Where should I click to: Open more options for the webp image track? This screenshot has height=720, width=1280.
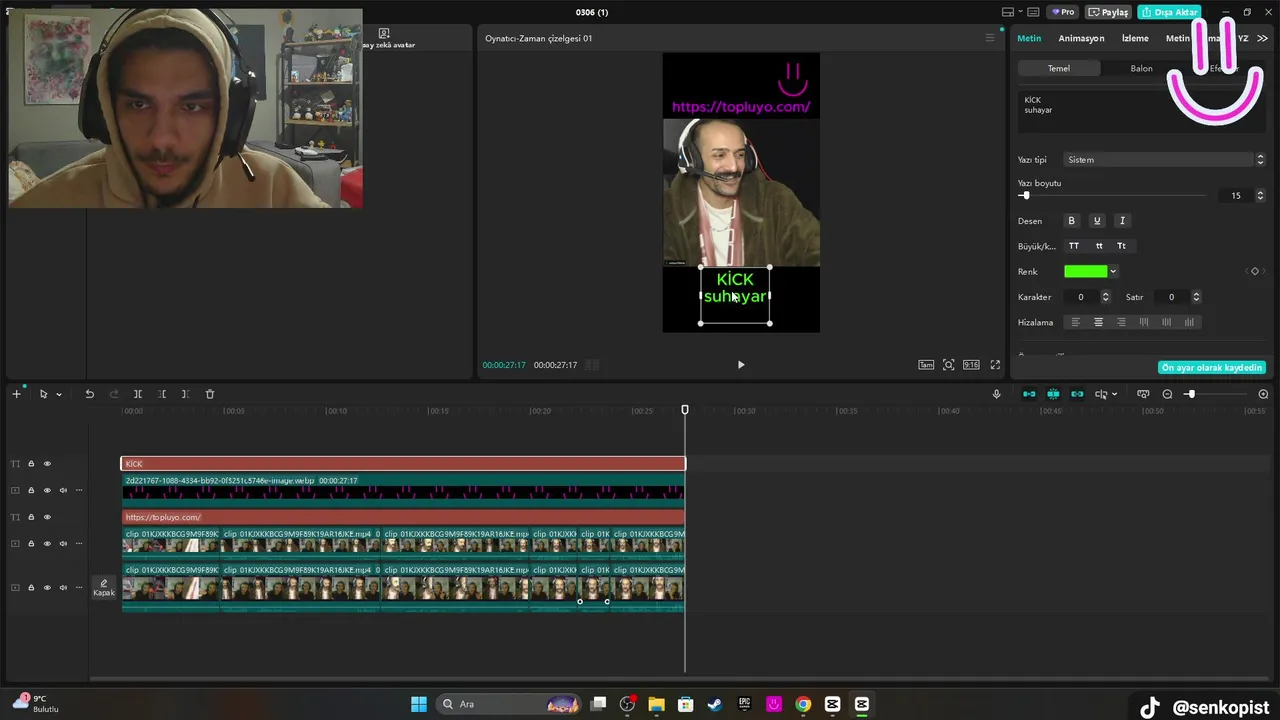click(79, 490)
